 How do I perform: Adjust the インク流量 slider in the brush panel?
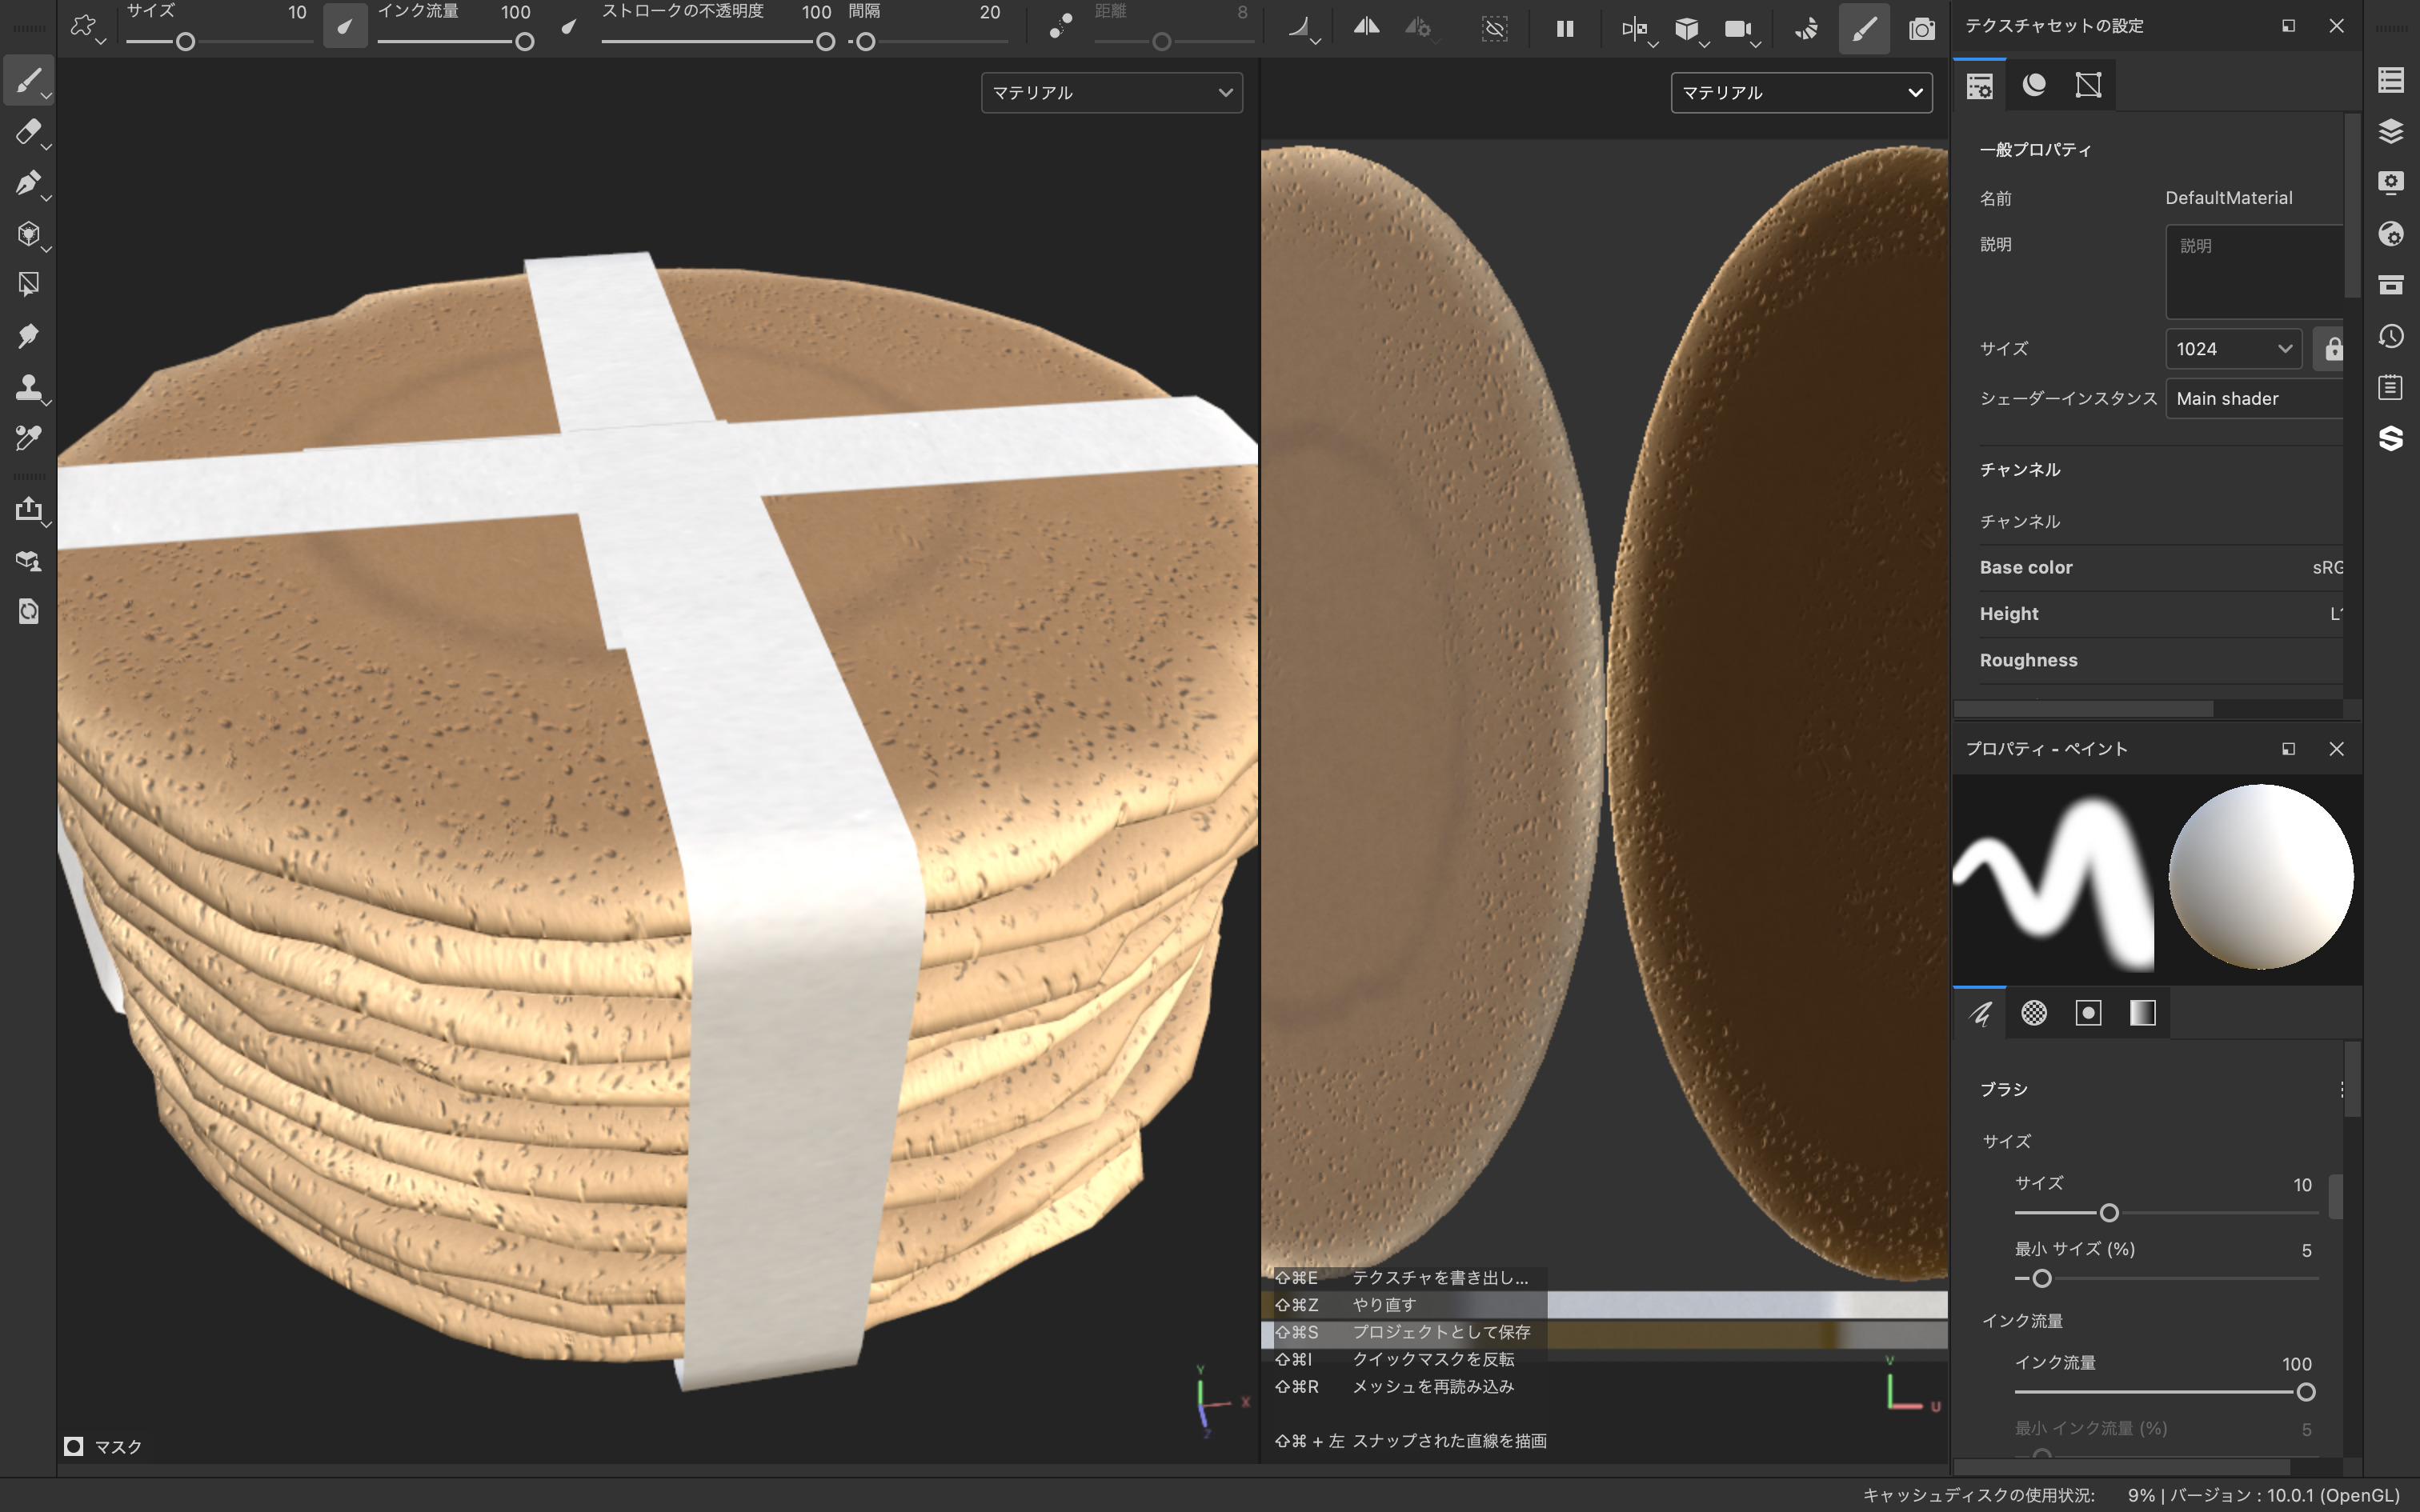[2305, 1392]
